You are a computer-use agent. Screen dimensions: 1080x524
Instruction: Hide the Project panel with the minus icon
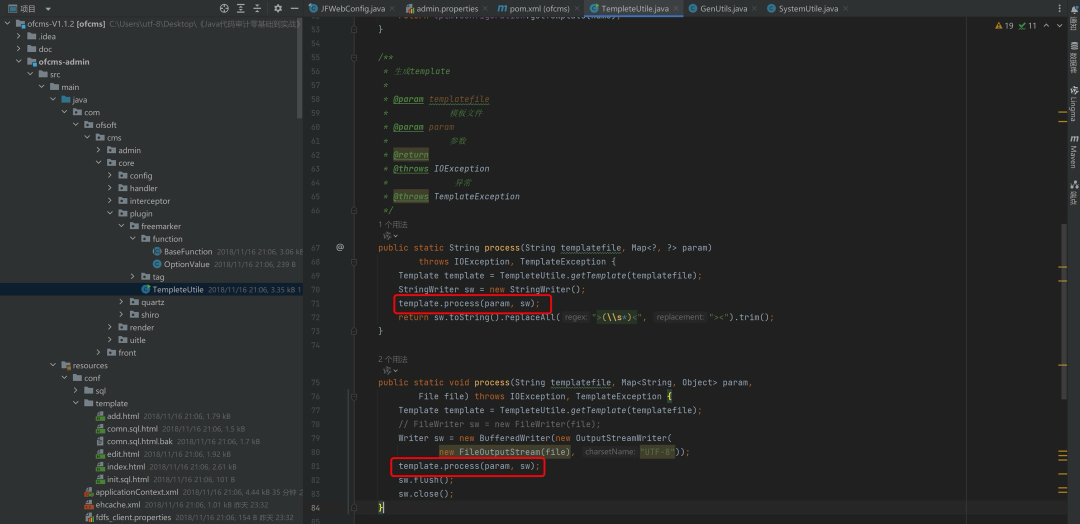[x=295, y=8]
